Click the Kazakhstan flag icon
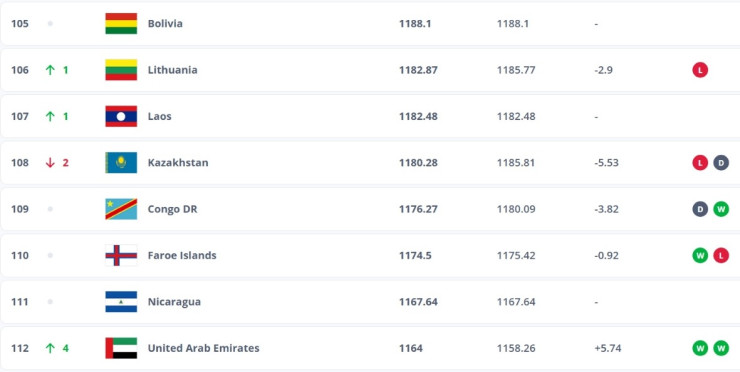 tap(121, 162)
